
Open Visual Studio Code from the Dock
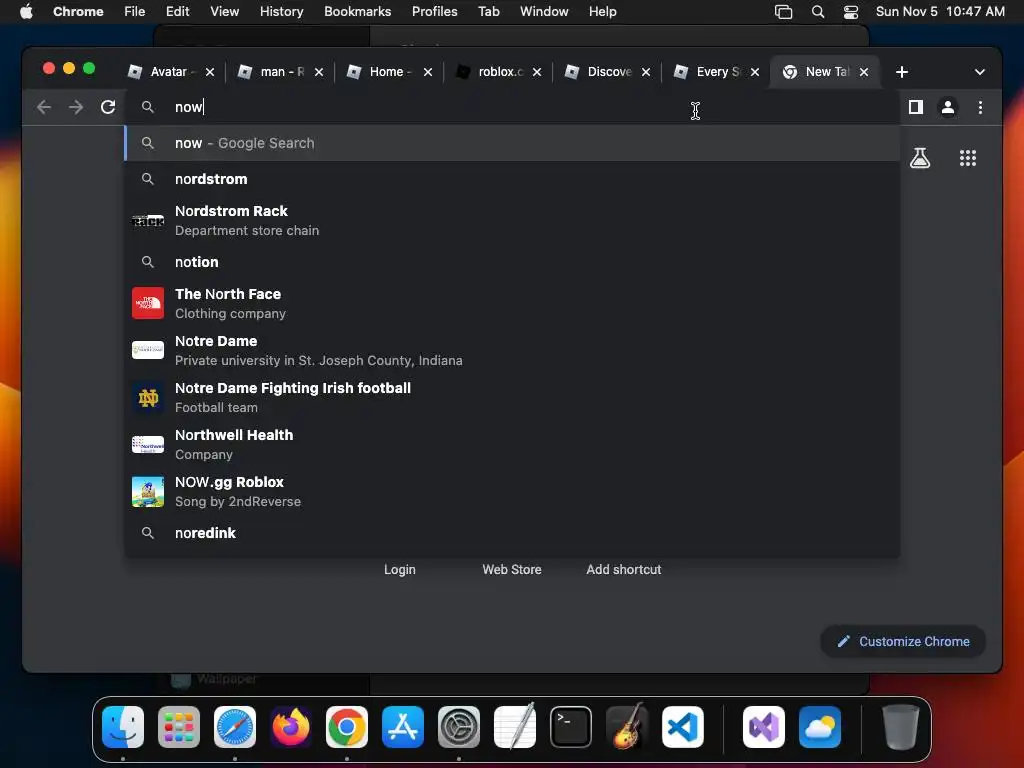[x=682, y=727]
